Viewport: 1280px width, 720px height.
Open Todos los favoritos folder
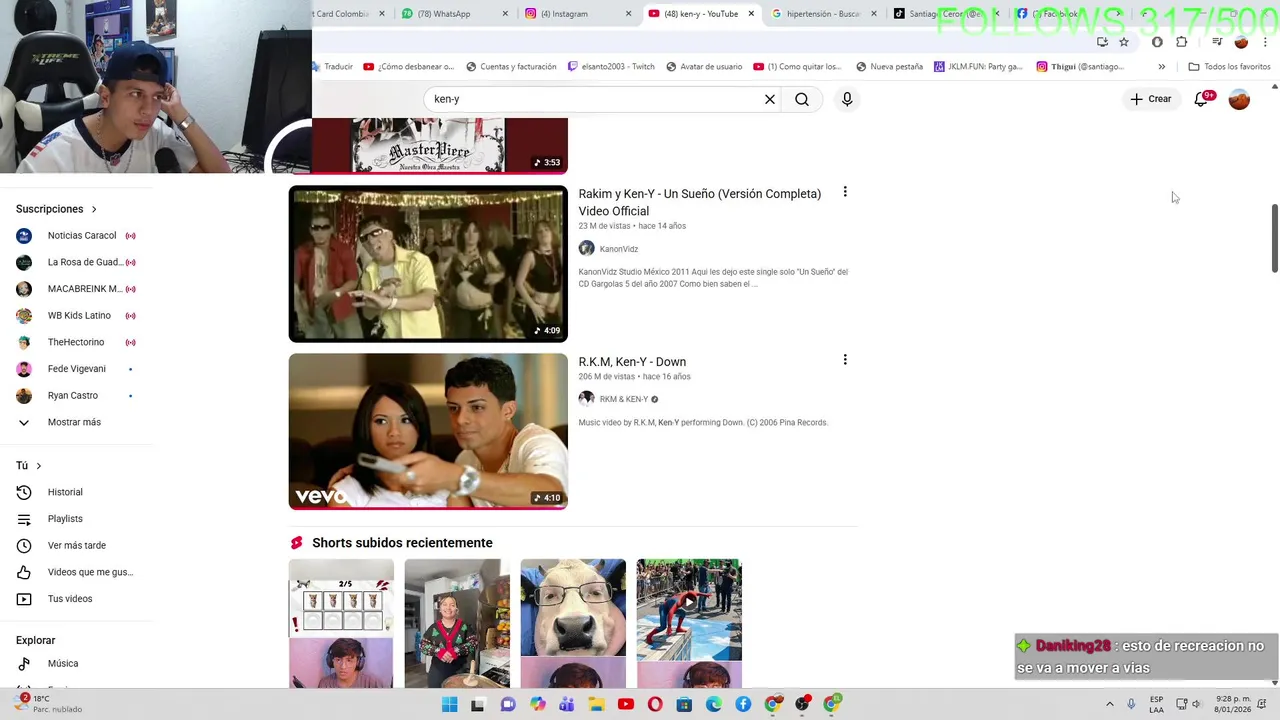coord(1229,67)
